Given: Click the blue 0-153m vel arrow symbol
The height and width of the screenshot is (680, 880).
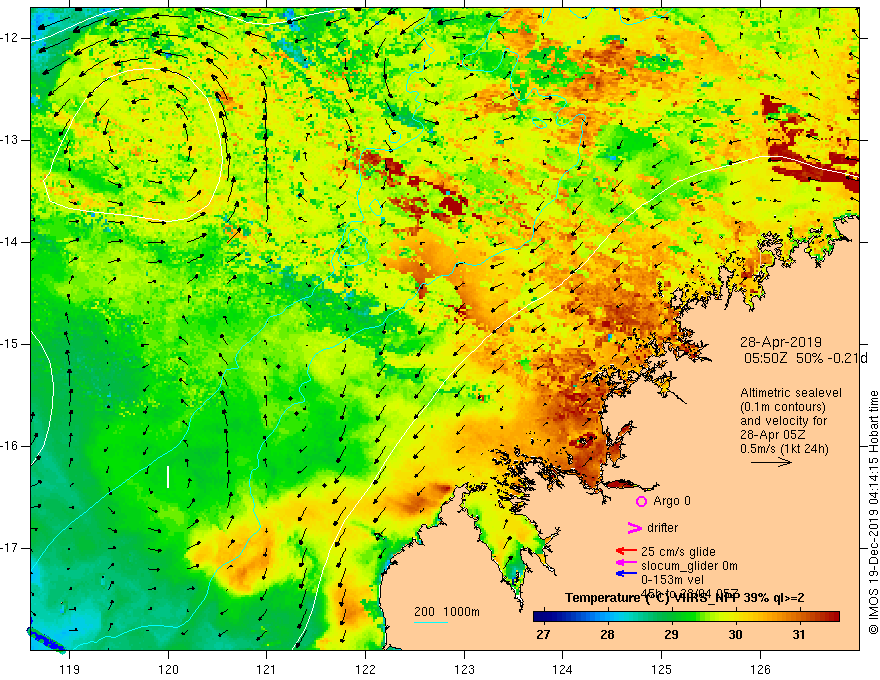Looking at the screenshot, I should pos(626,573).
